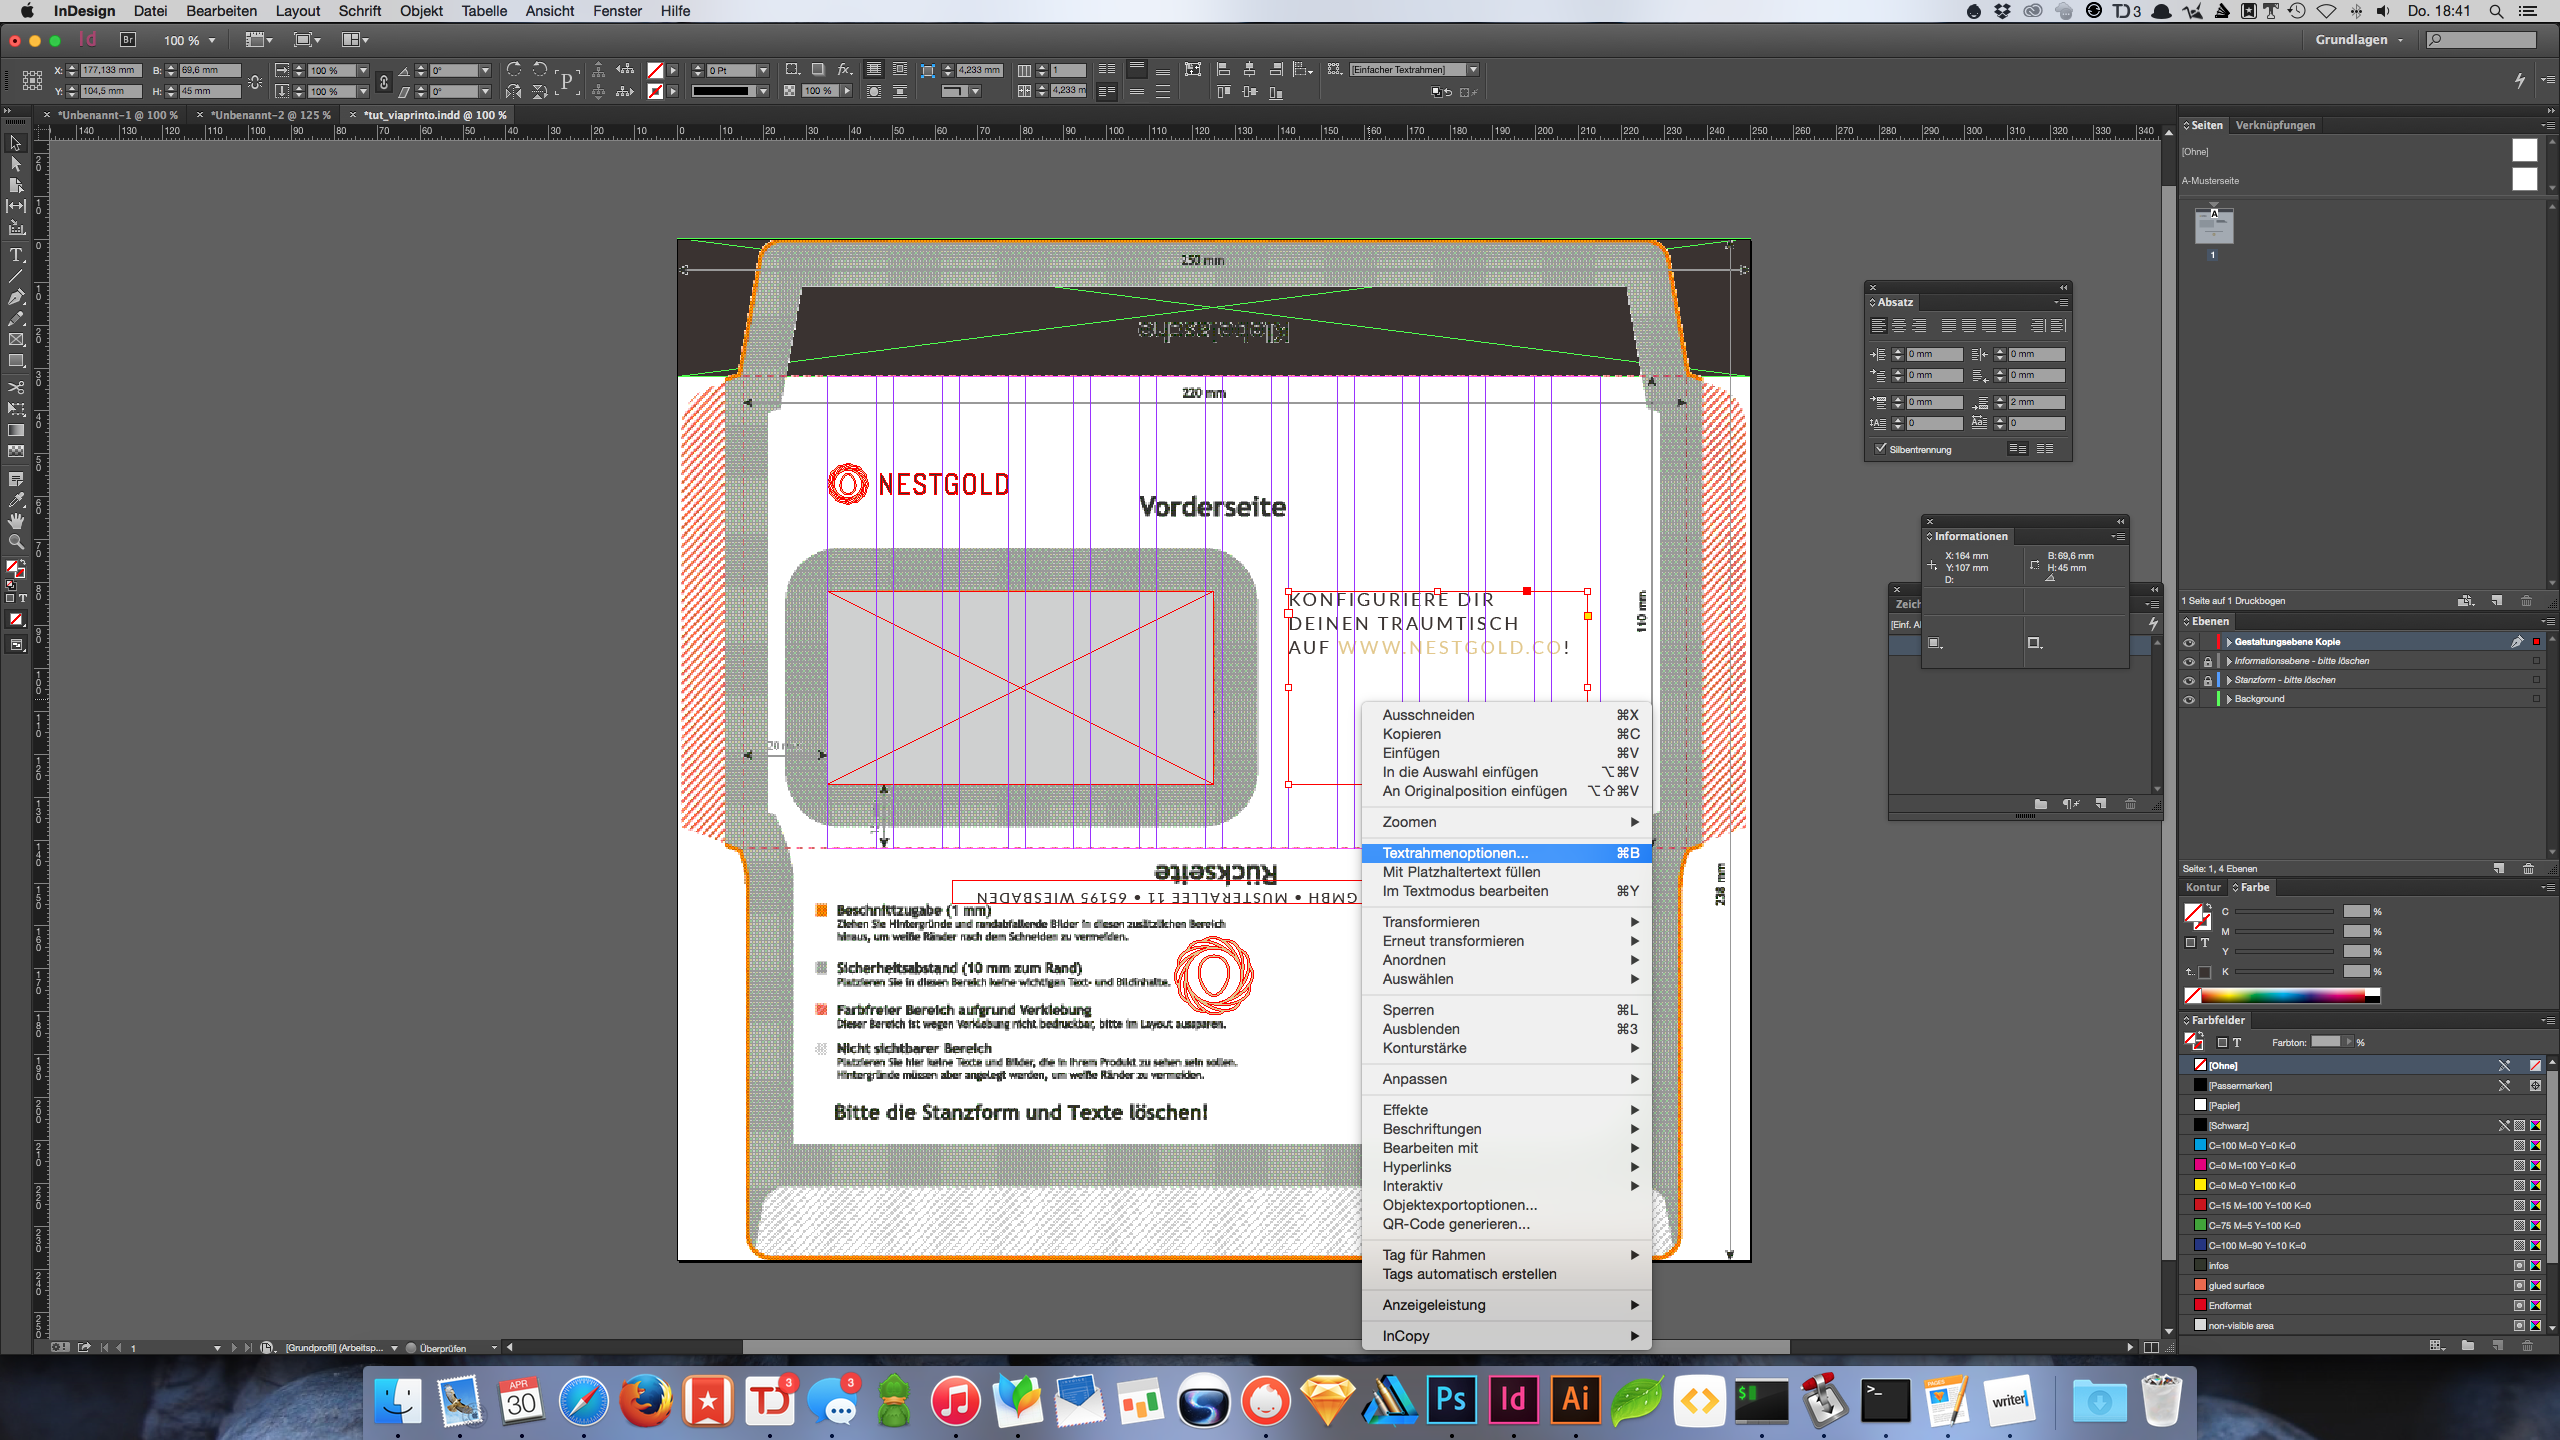The image size is (2560, 1440).
Task: Click the X position input field
Action: [x=112, y=70]
